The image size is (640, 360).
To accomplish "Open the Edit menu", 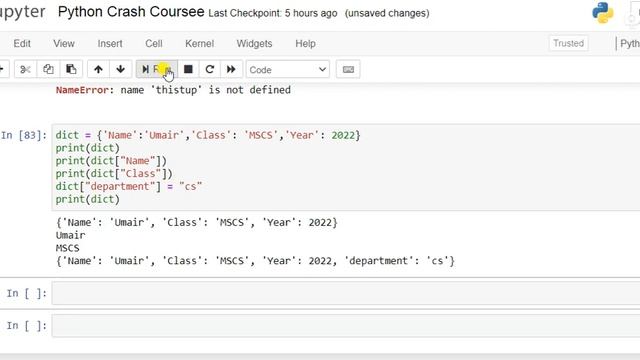I will click(x=22, y=44).
